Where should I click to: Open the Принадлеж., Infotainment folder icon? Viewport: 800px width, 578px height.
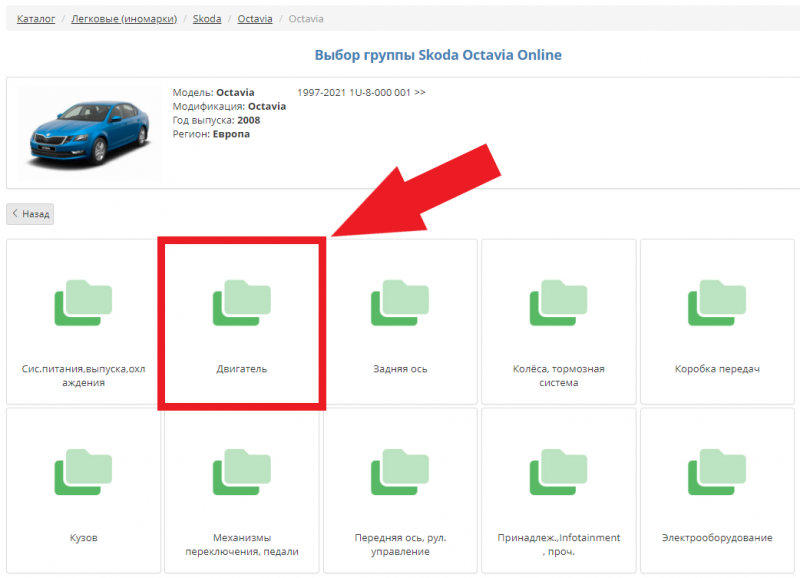pos(559,472)
